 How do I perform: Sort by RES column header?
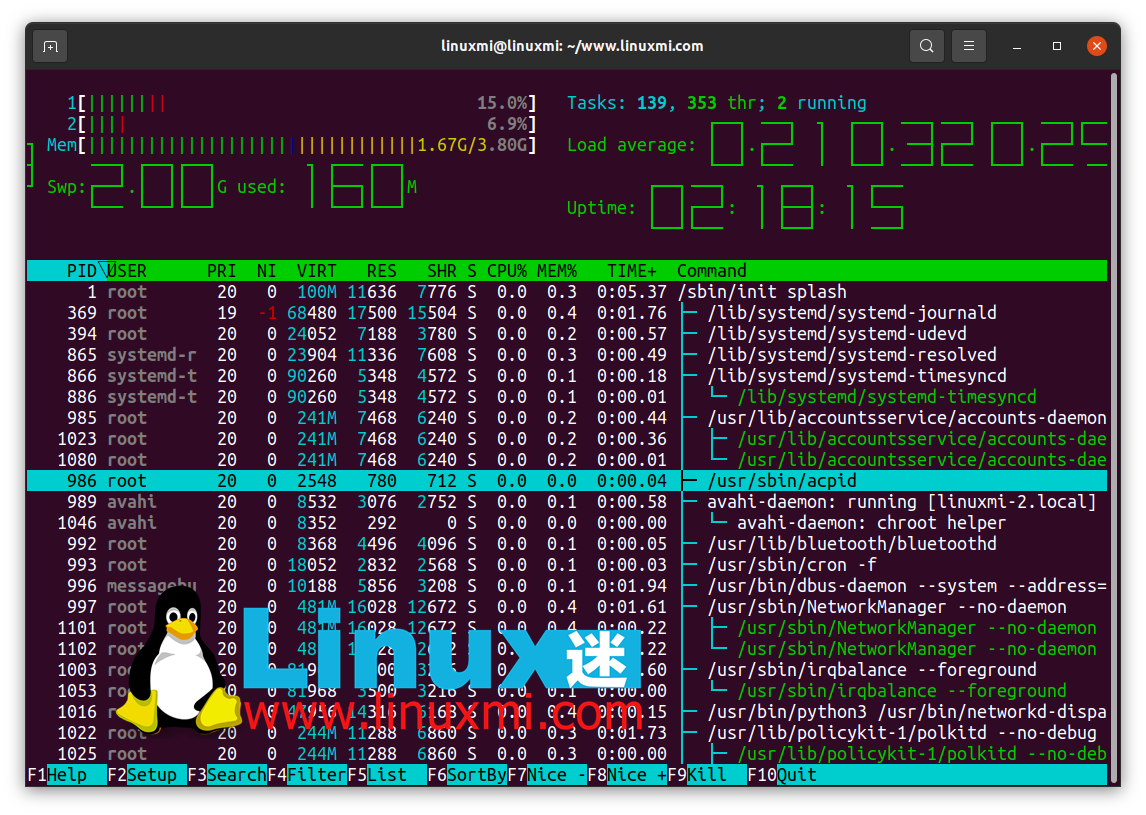(x=382, y=271)
